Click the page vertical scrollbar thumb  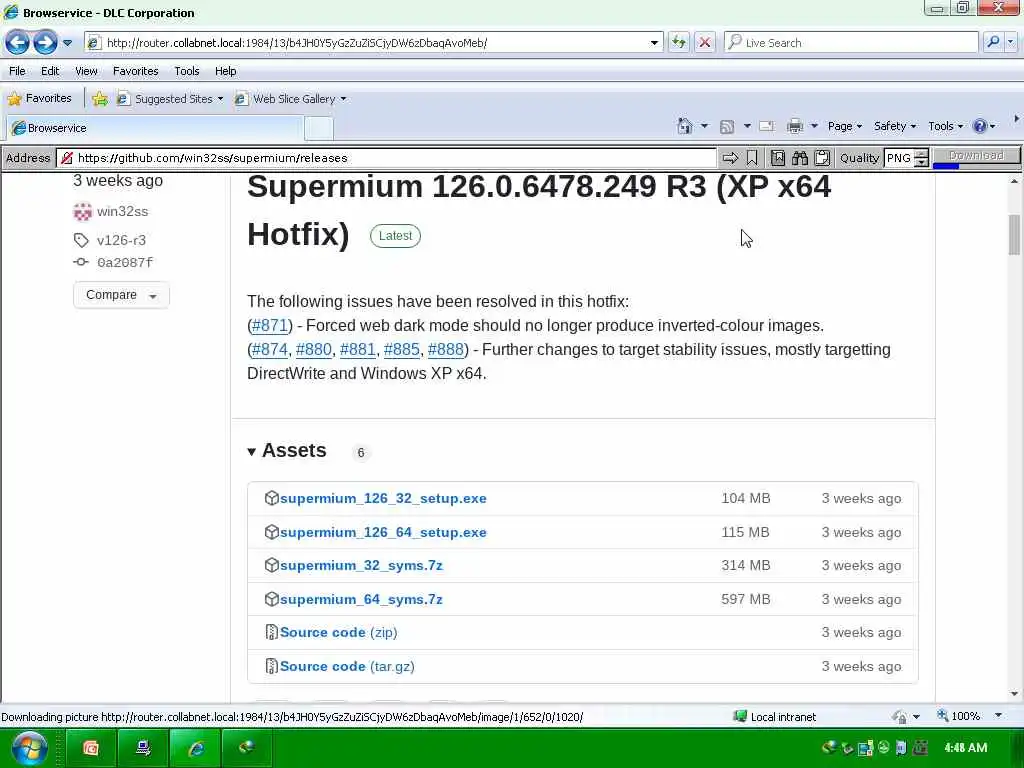[x=1014, y=234]
